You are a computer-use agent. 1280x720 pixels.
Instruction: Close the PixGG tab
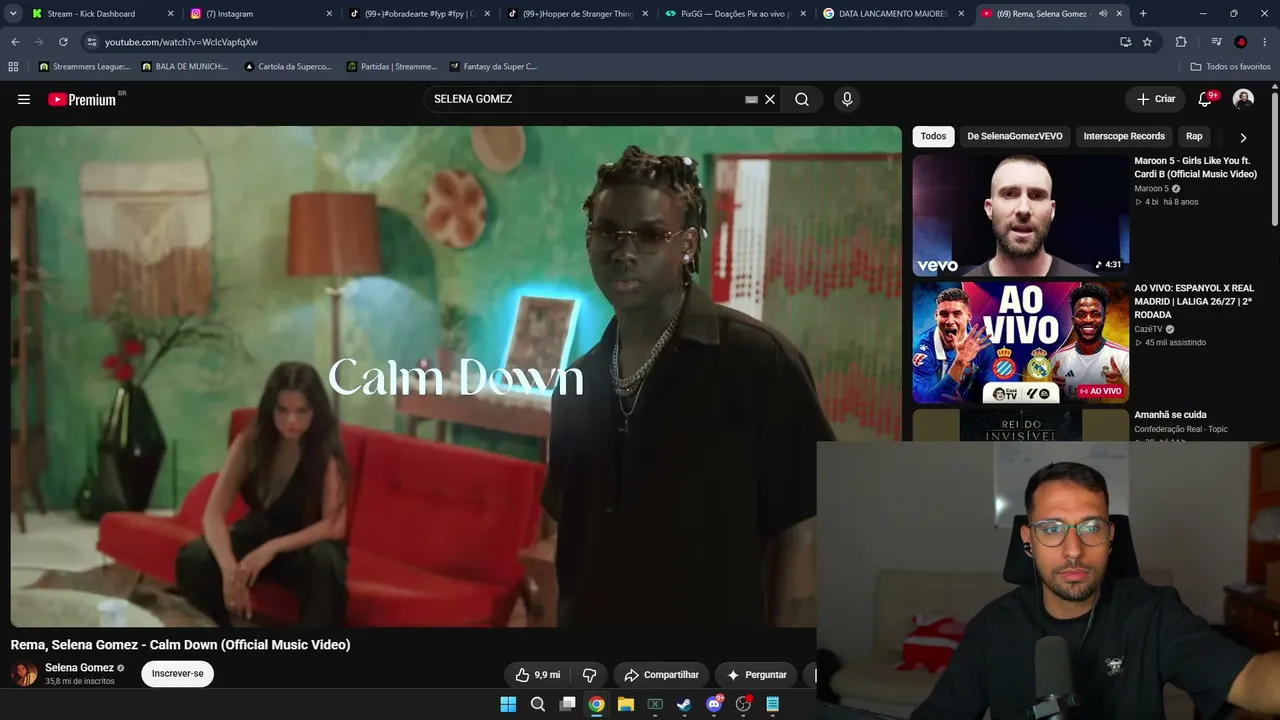coord(803,14)
